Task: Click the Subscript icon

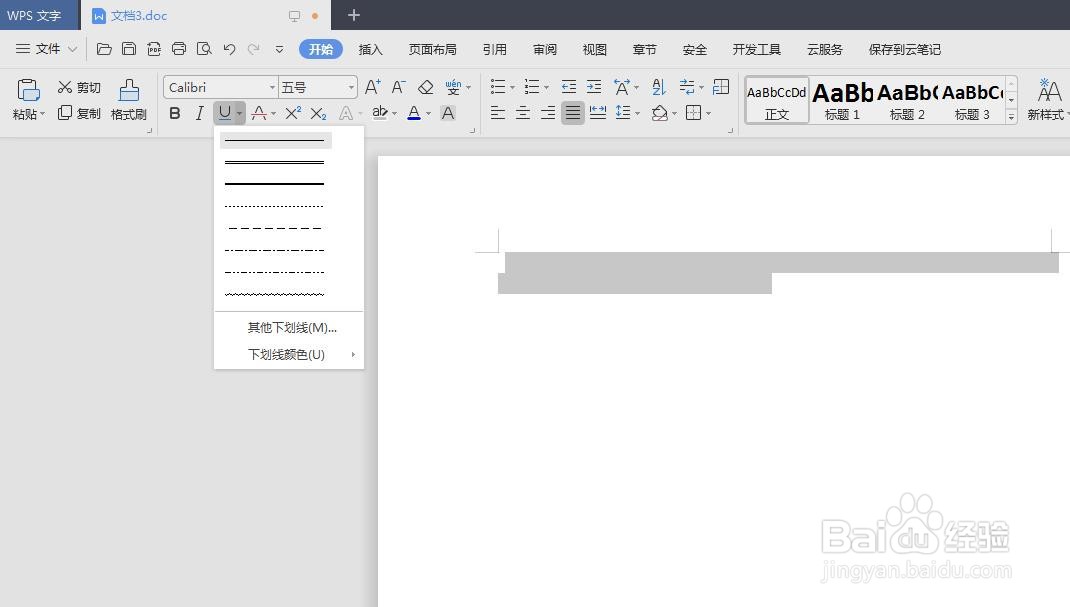Action: pos(317,113)
